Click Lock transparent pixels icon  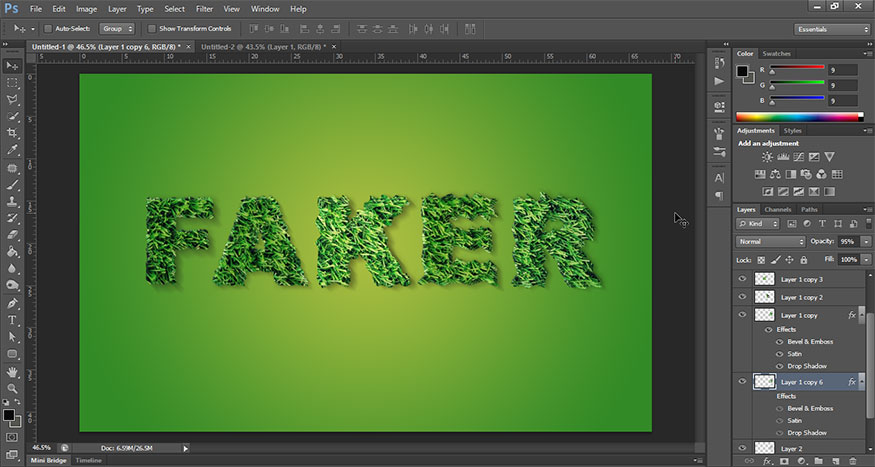[761, 260]
